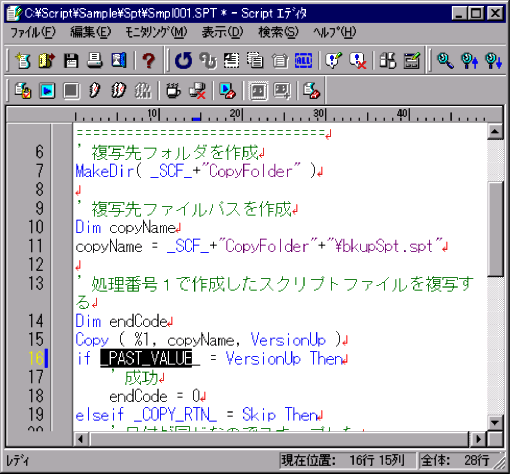Viewport: 511px width, 474px height.
Task: Click the window layout icon beside the marker icons
Action: click(x=387, y=61)
